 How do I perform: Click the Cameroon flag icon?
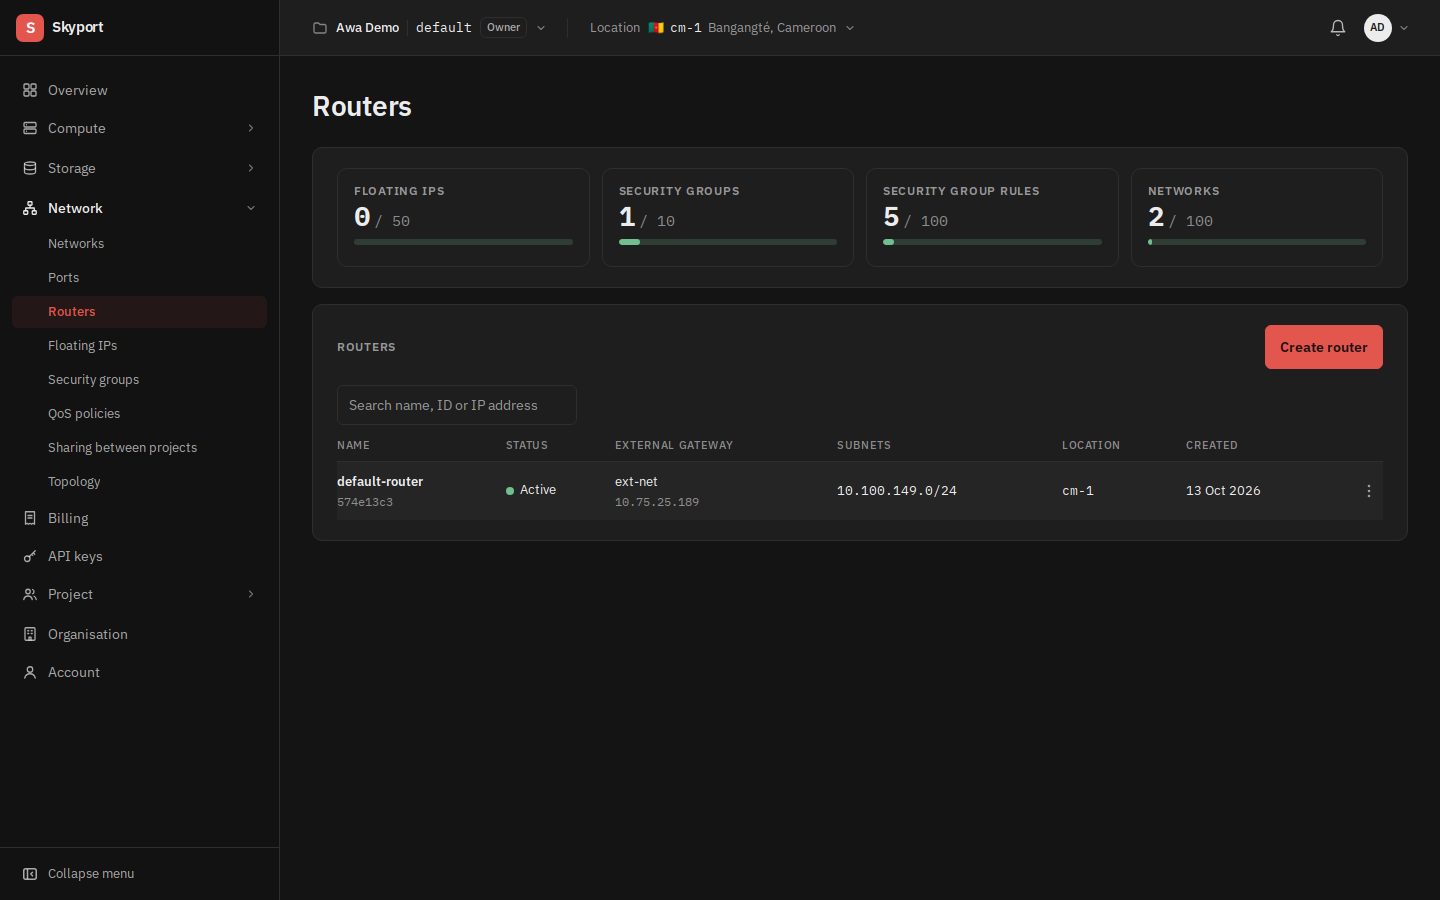point(656,28)
